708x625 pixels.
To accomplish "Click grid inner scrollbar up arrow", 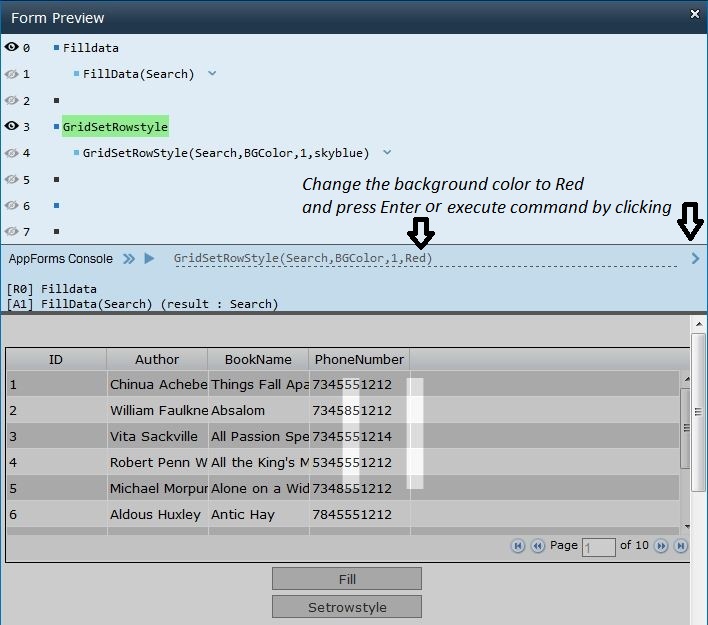I will pyautogui.click(x=687, y=379).
